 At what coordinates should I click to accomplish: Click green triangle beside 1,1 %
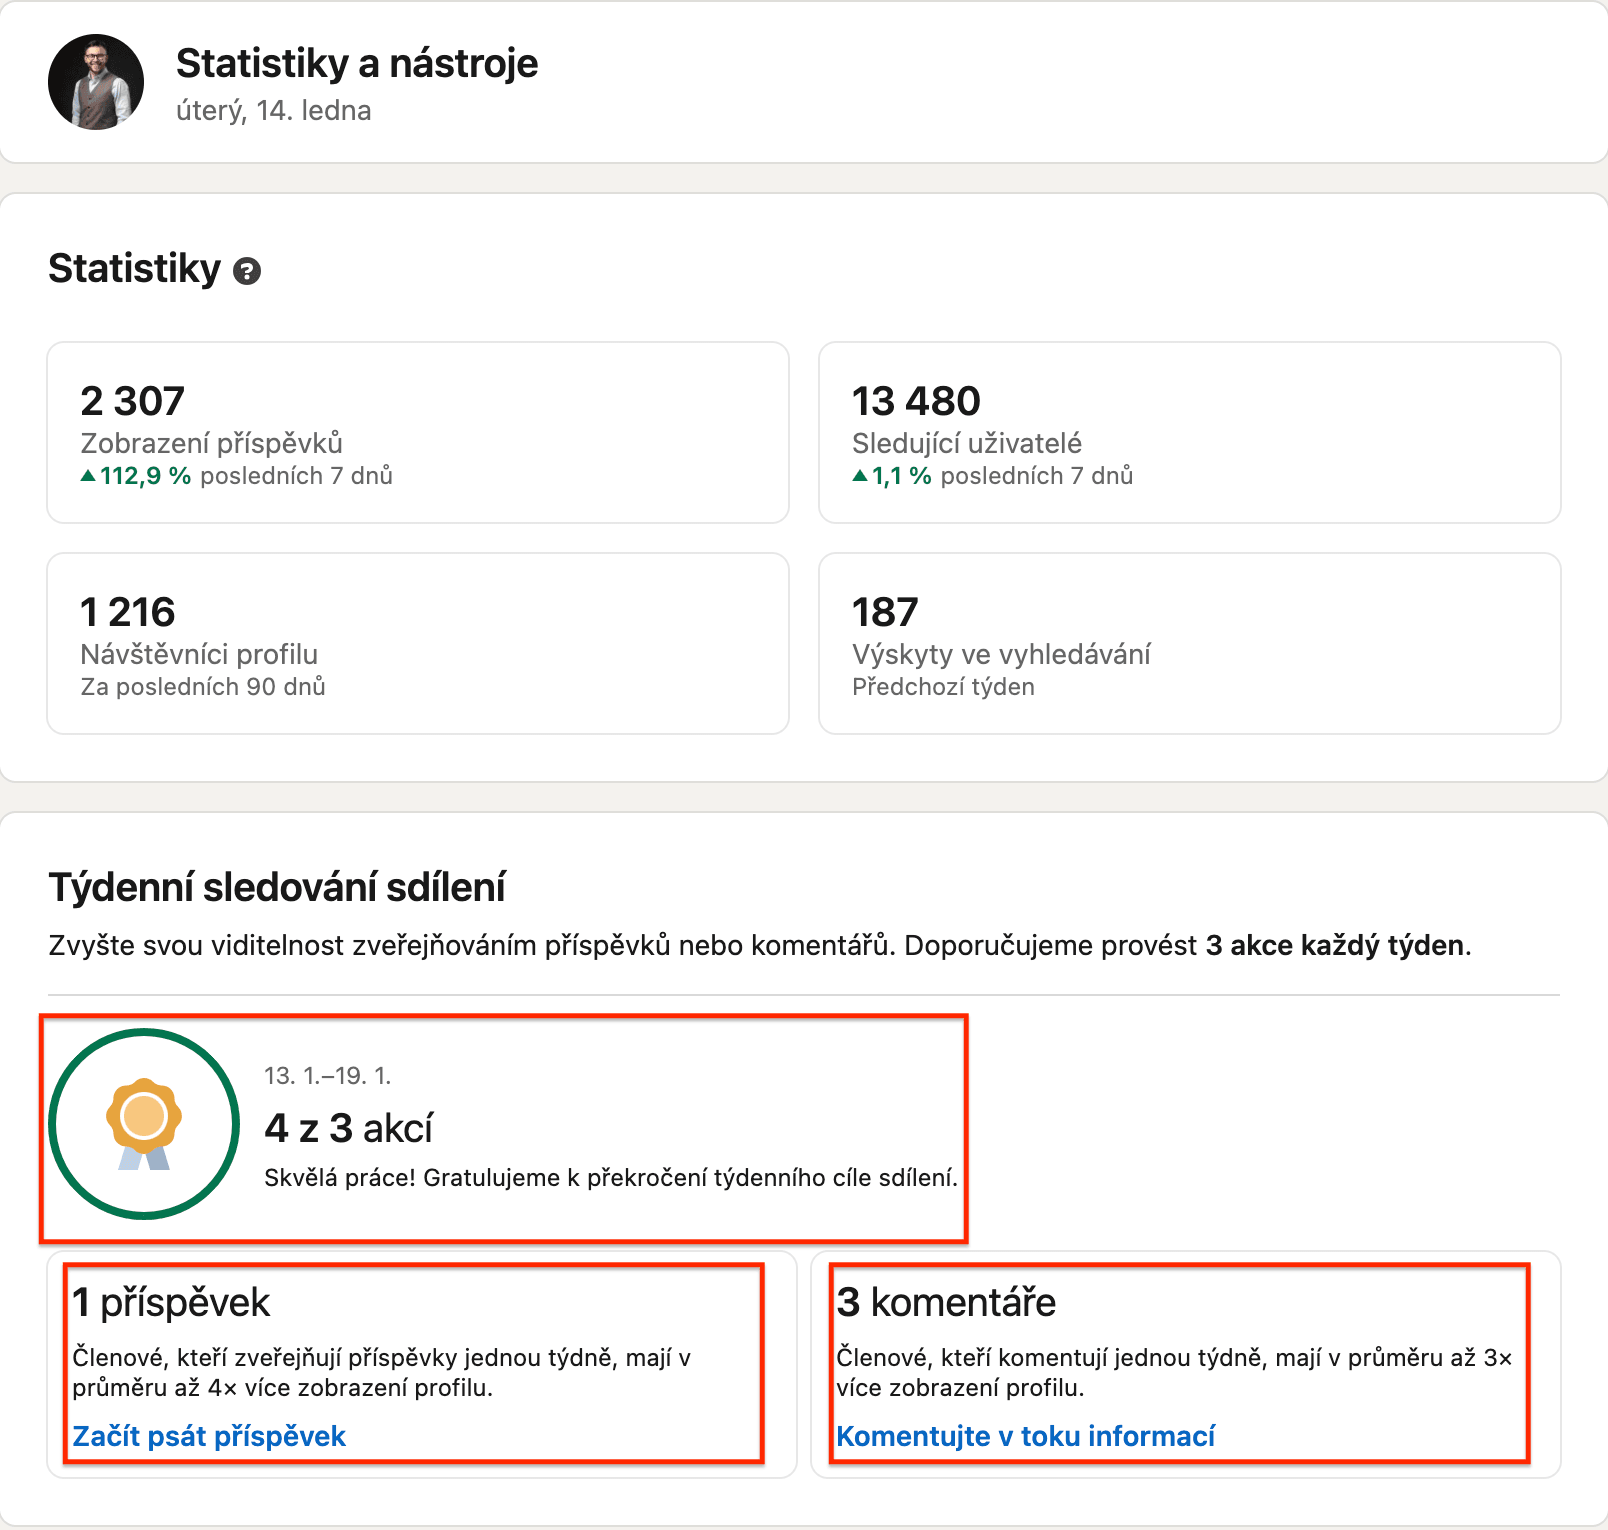(860, 476)
